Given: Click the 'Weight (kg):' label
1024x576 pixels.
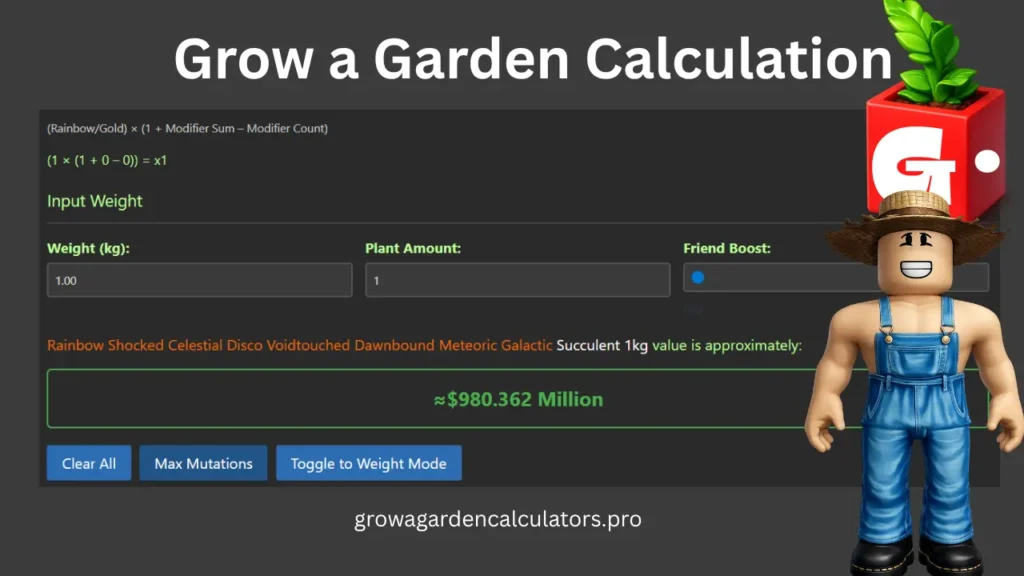Looking at the screenshot, I should click(88, 248).
